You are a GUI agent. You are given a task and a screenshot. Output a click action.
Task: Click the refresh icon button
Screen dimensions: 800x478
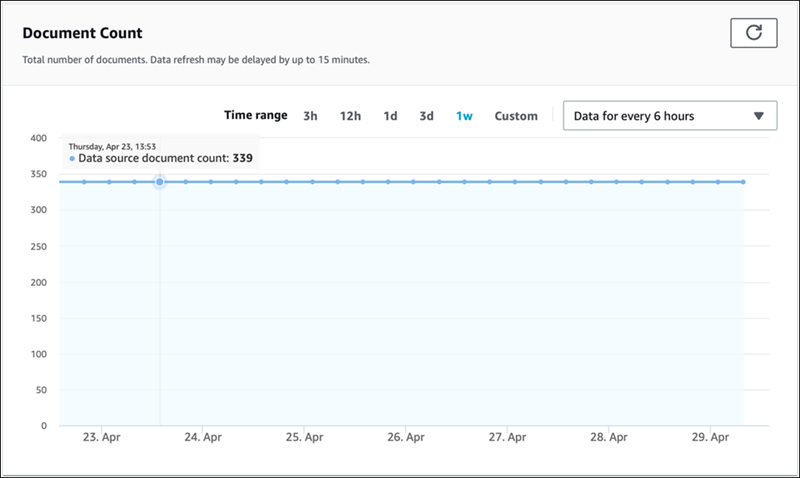click(754, 33)
